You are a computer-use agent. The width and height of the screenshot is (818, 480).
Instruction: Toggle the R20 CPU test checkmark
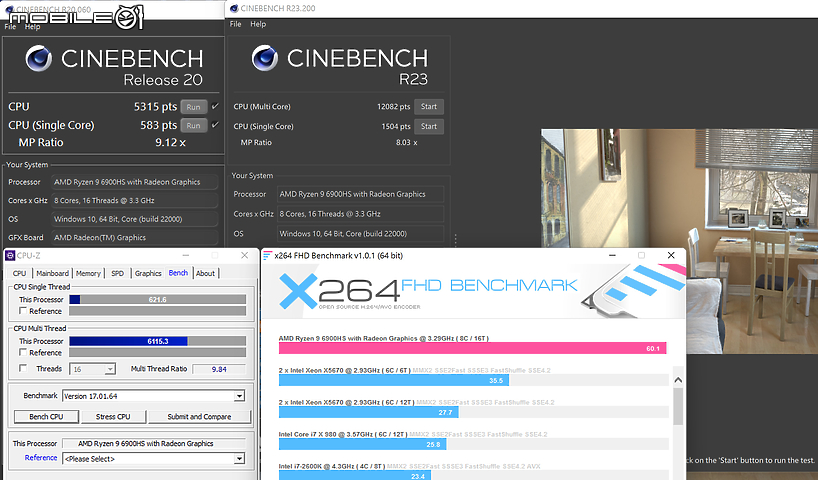point(215,106)
